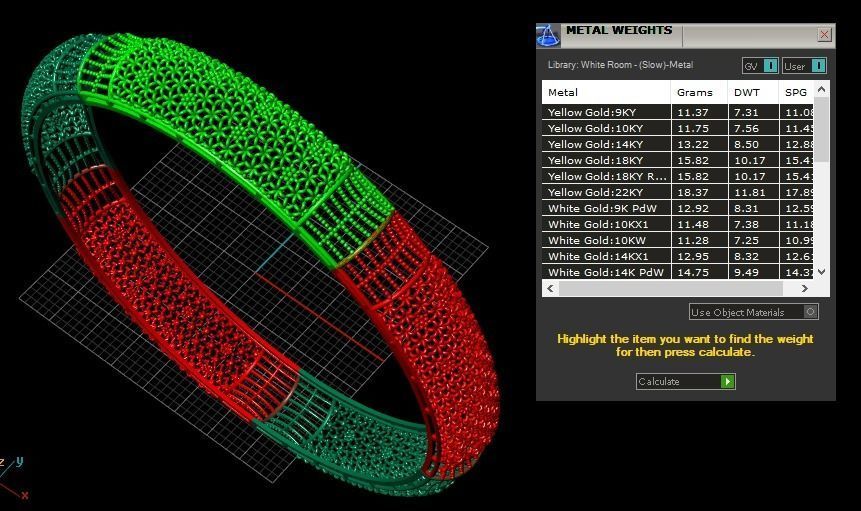This screenshot has width=861, height=511.
Task: Select the Yellow Gold:22KY row
Action: (x=678, y=192)
